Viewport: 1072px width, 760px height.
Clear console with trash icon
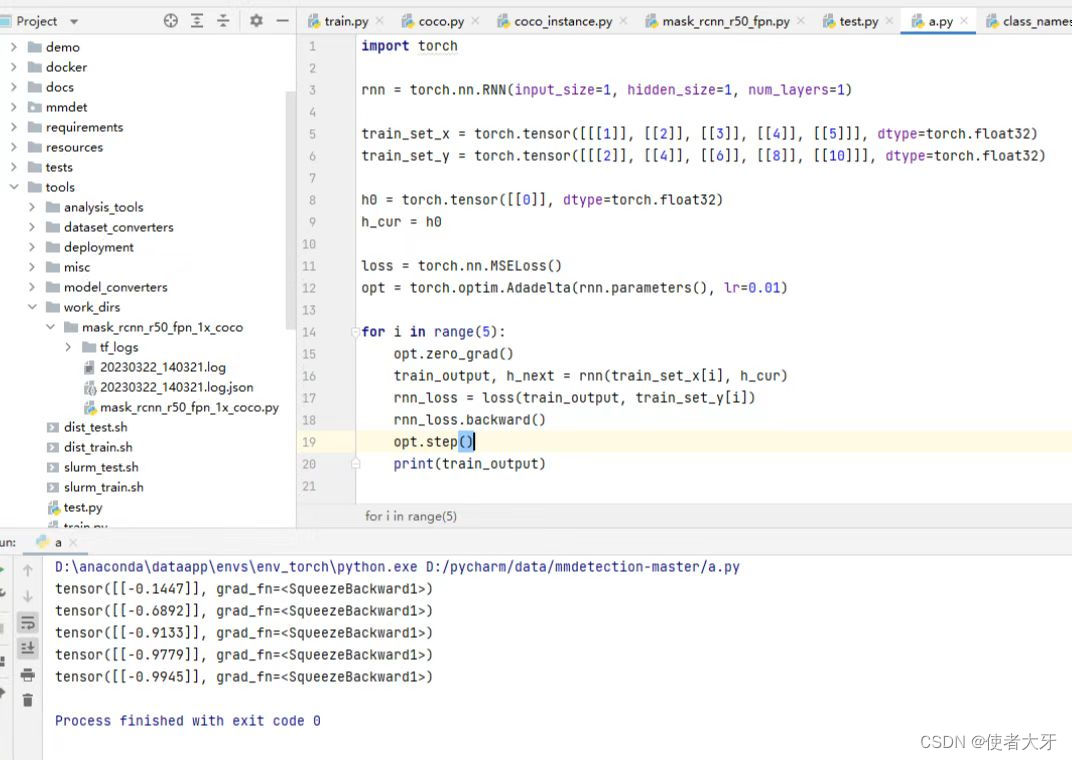coord(28,700)
